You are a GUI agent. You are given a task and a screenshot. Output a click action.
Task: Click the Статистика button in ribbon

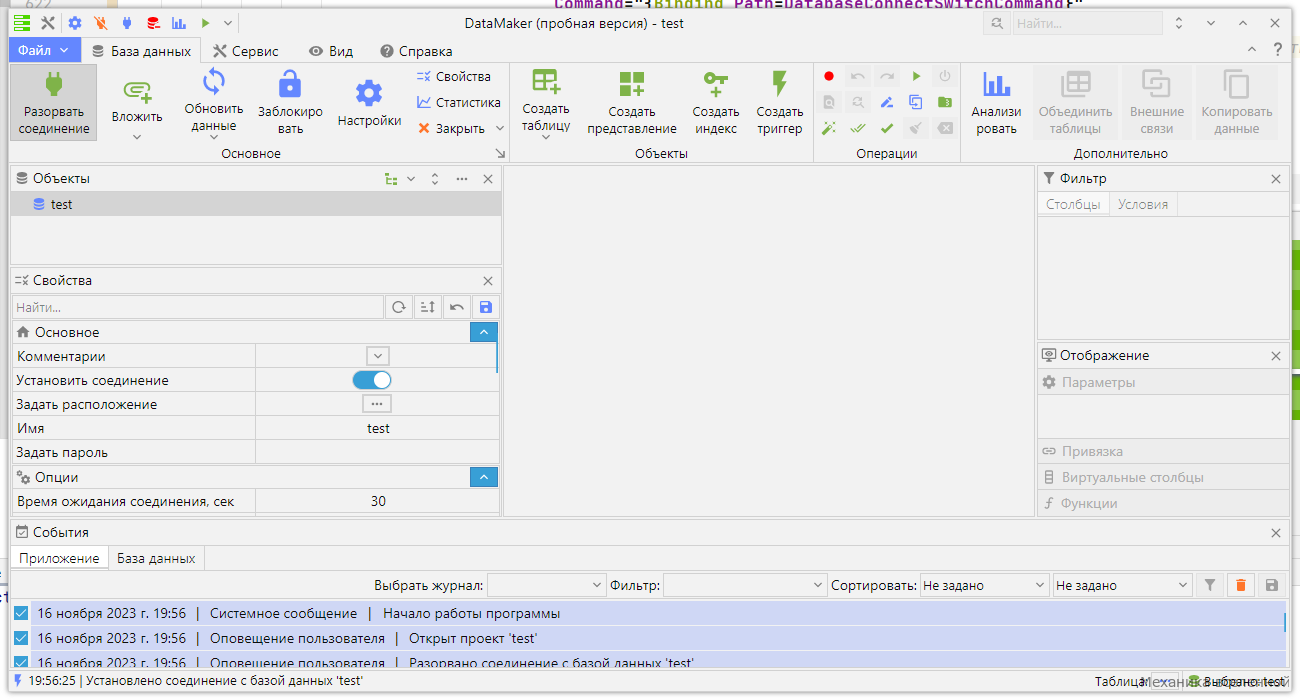pos(459,102)
